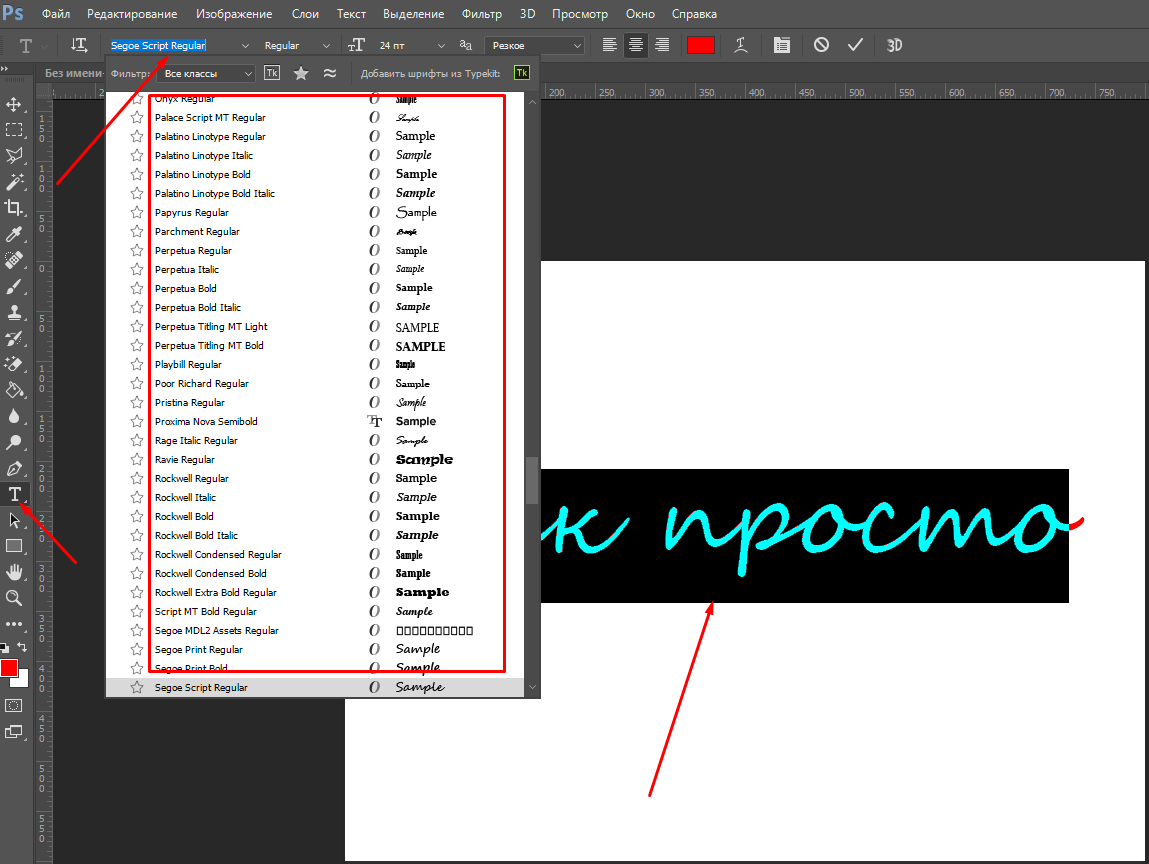Select the Zoom tool
1149x864 pixels.
tap(14, 598)
